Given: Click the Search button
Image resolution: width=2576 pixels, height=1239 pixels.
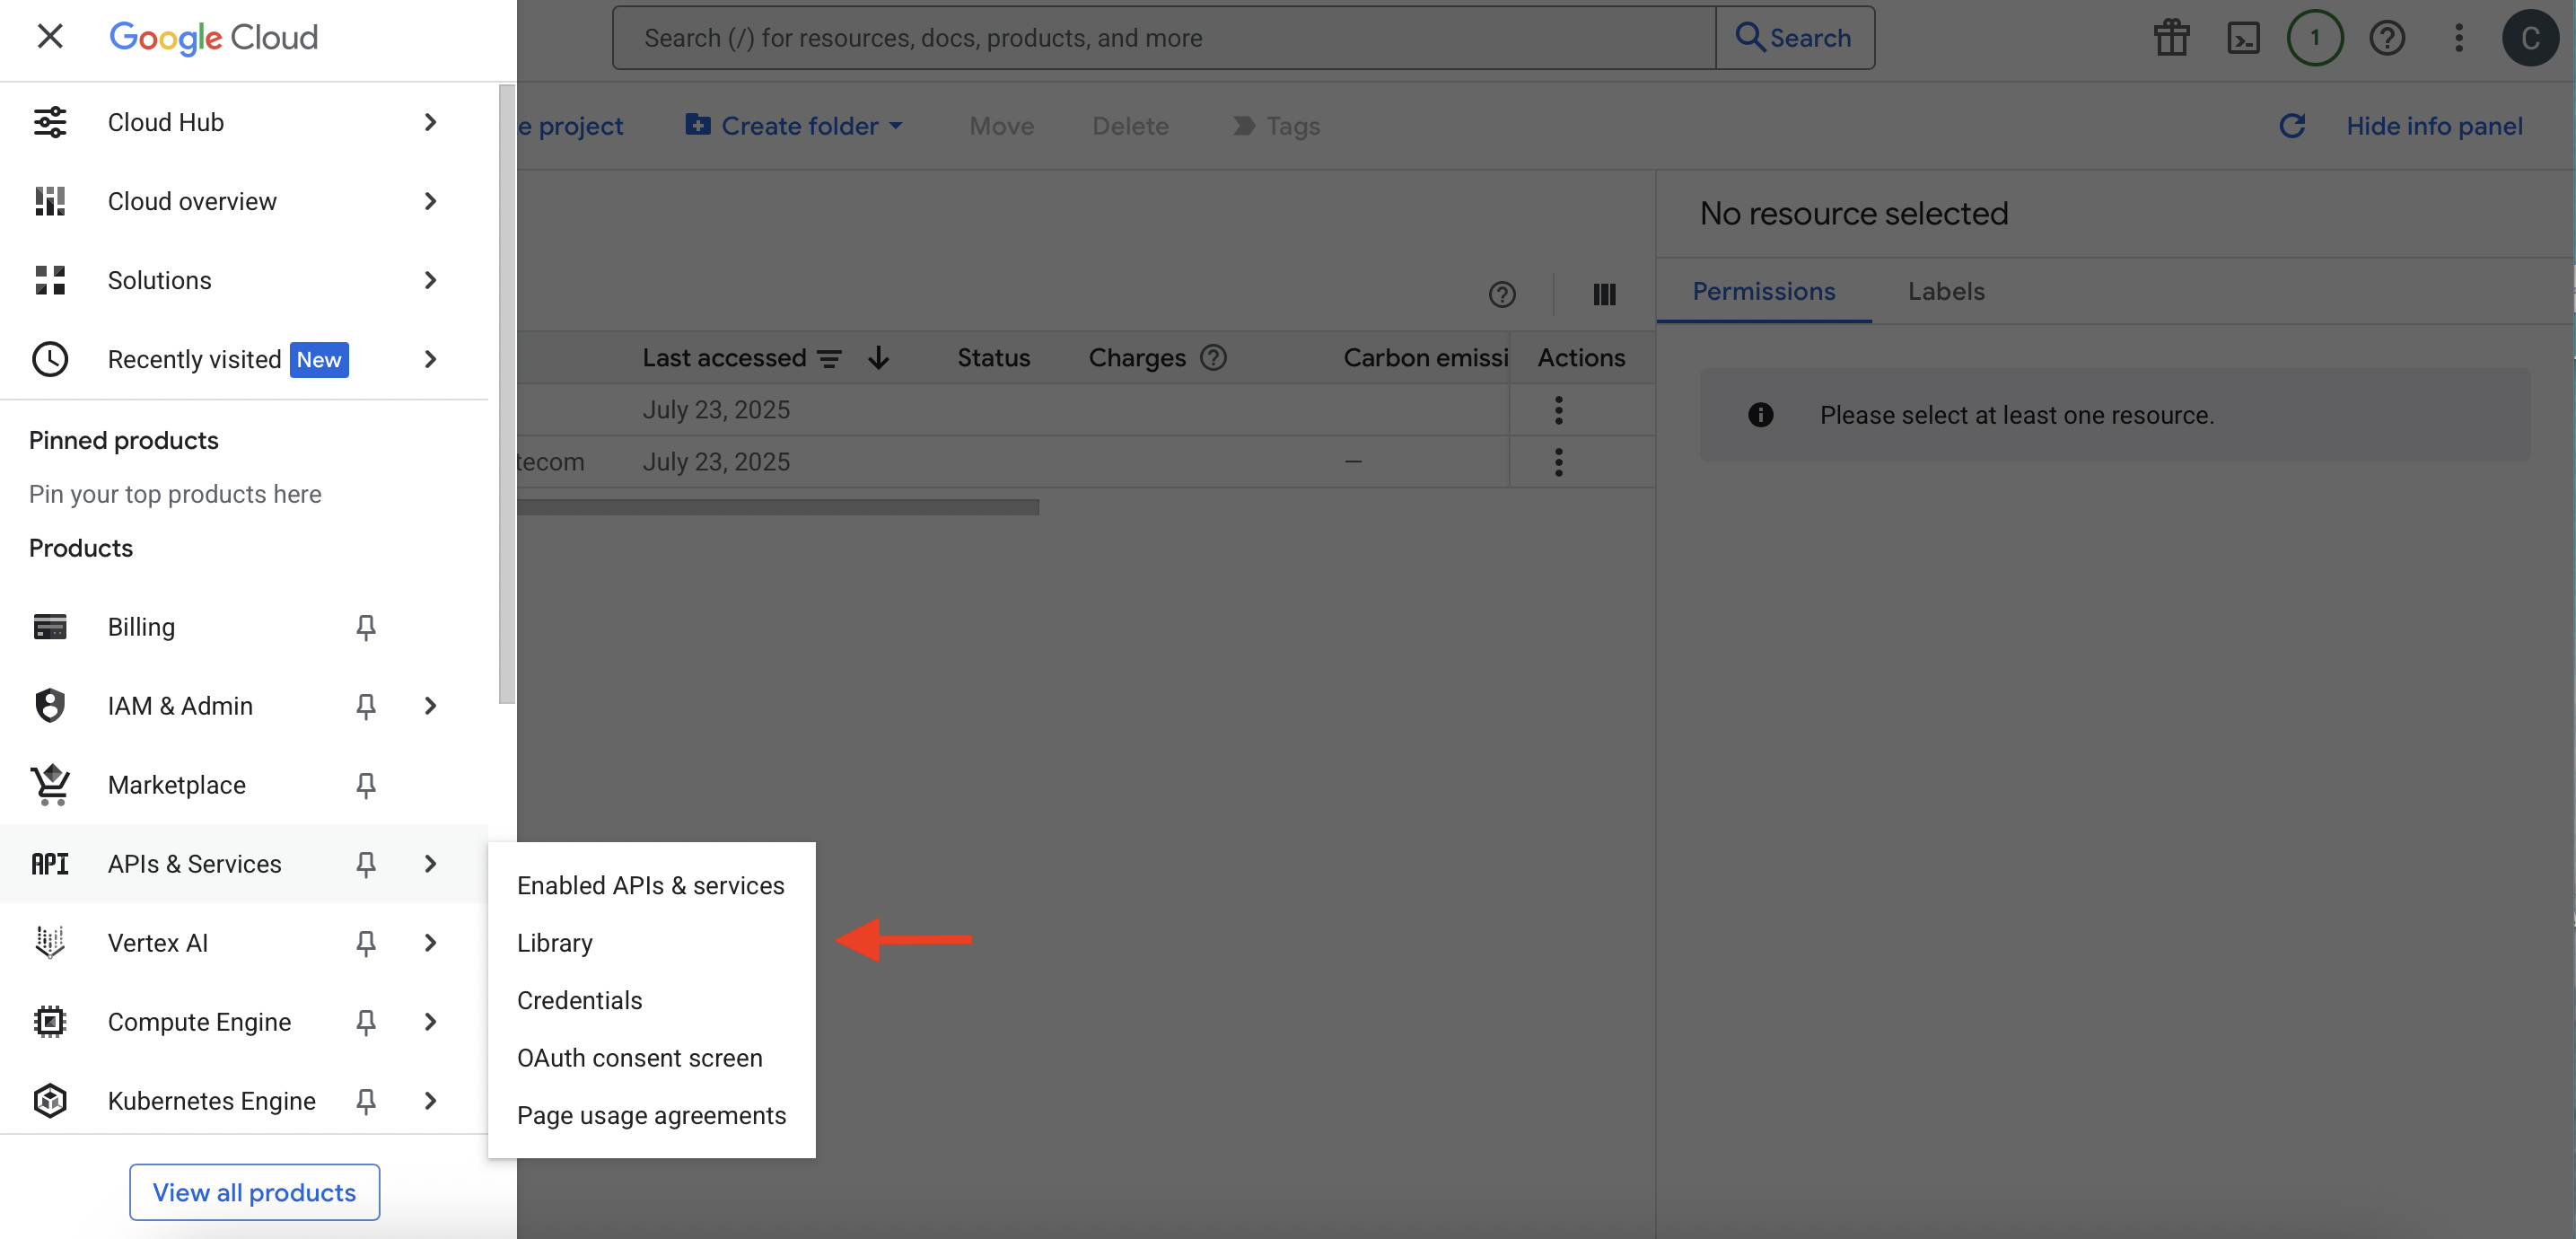Looking at the screenshot, I should pyautogui.click(x=1794, y=38).
